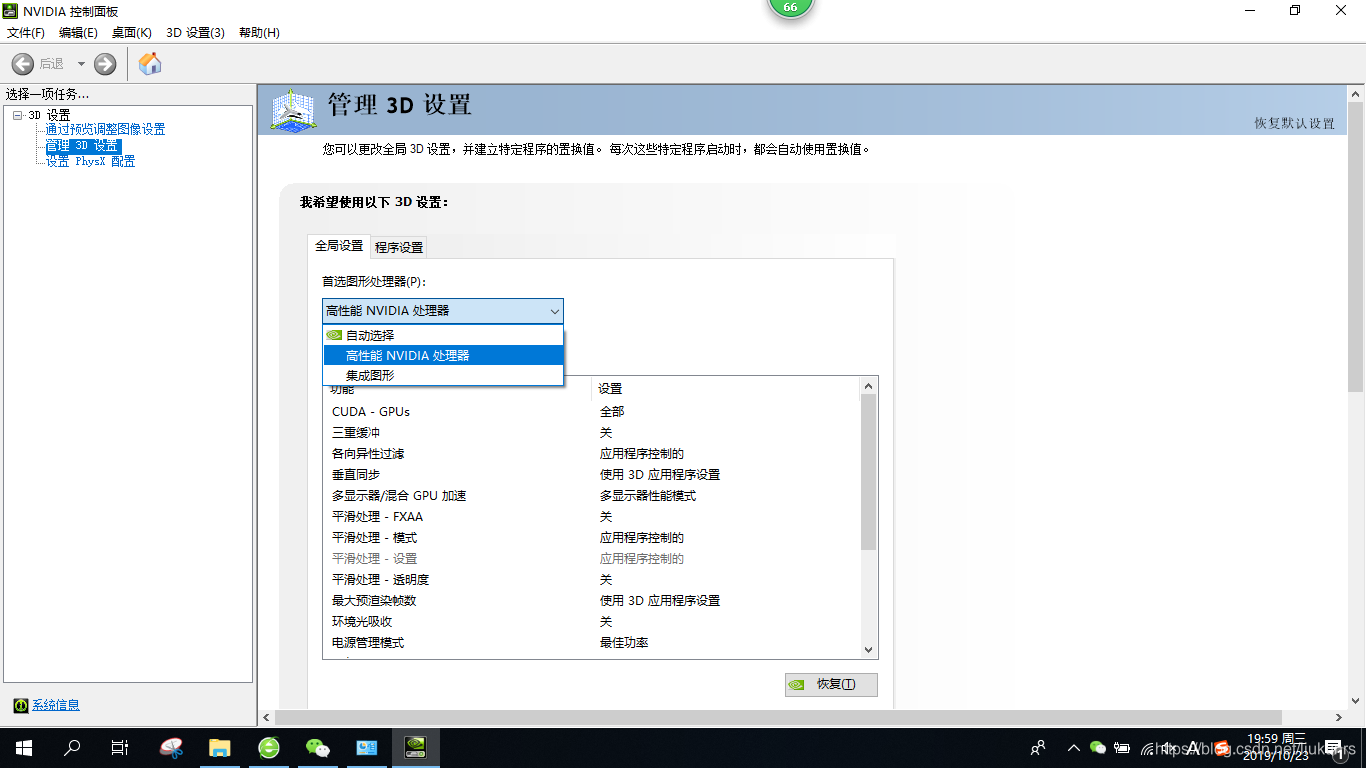This screenshot has height=768, width=1366.
Task: Click the 多显示器性能模式 value
Action: pyautogui.click(x=648, y=496)
